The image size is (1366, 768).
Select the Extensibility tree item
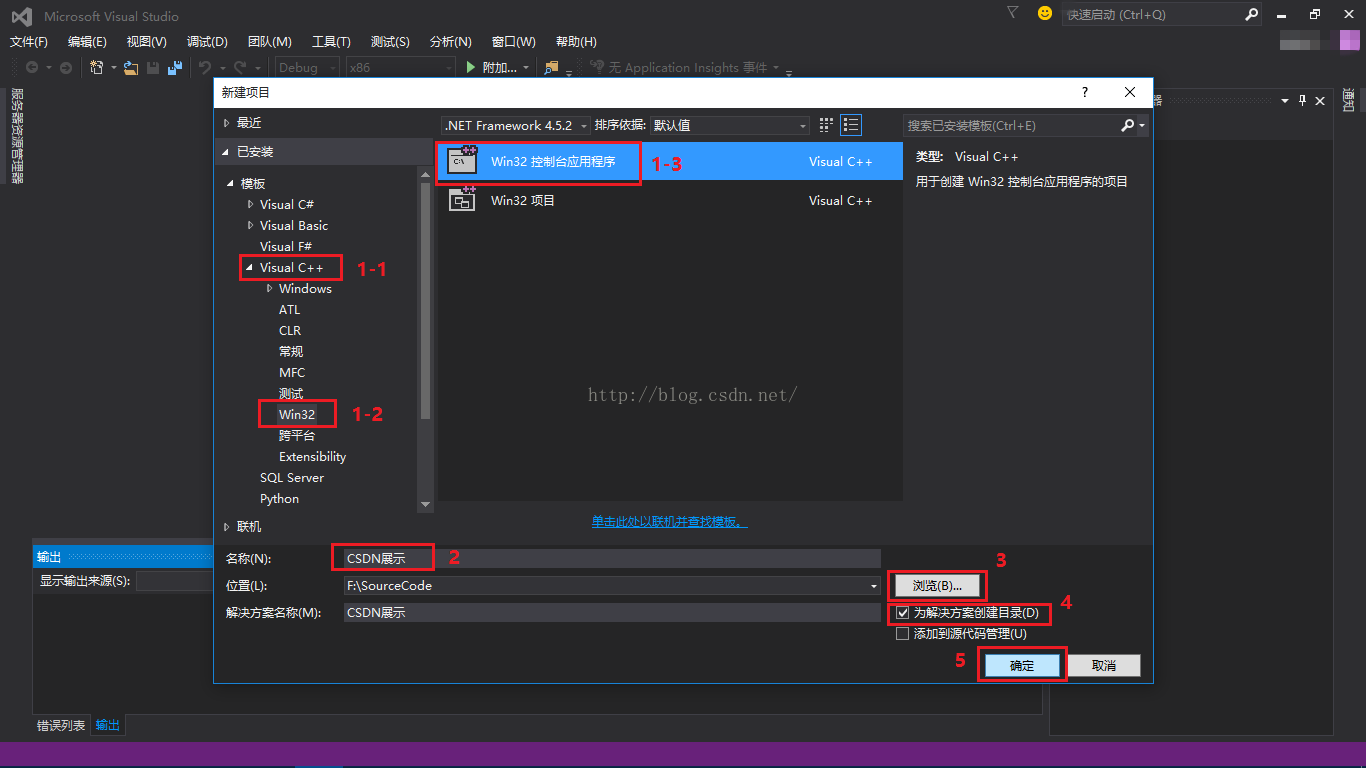[x=312, y=456]
